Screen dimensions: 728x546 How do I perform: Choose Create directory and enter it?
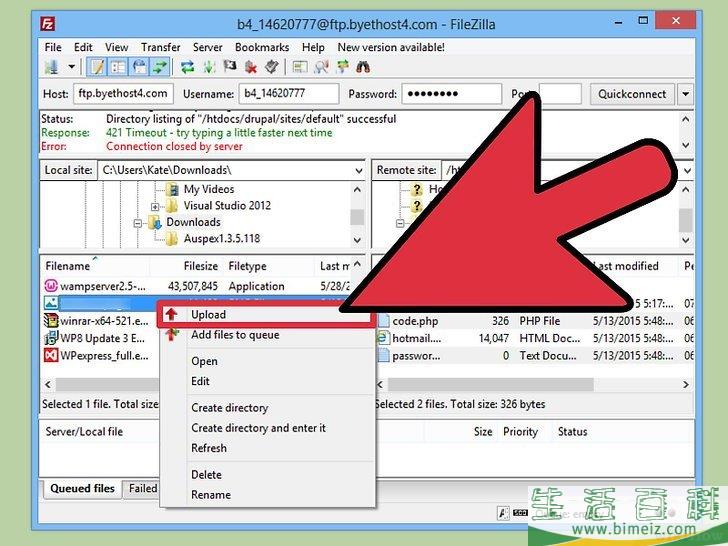pyautogui.click(x=267, y=428)
